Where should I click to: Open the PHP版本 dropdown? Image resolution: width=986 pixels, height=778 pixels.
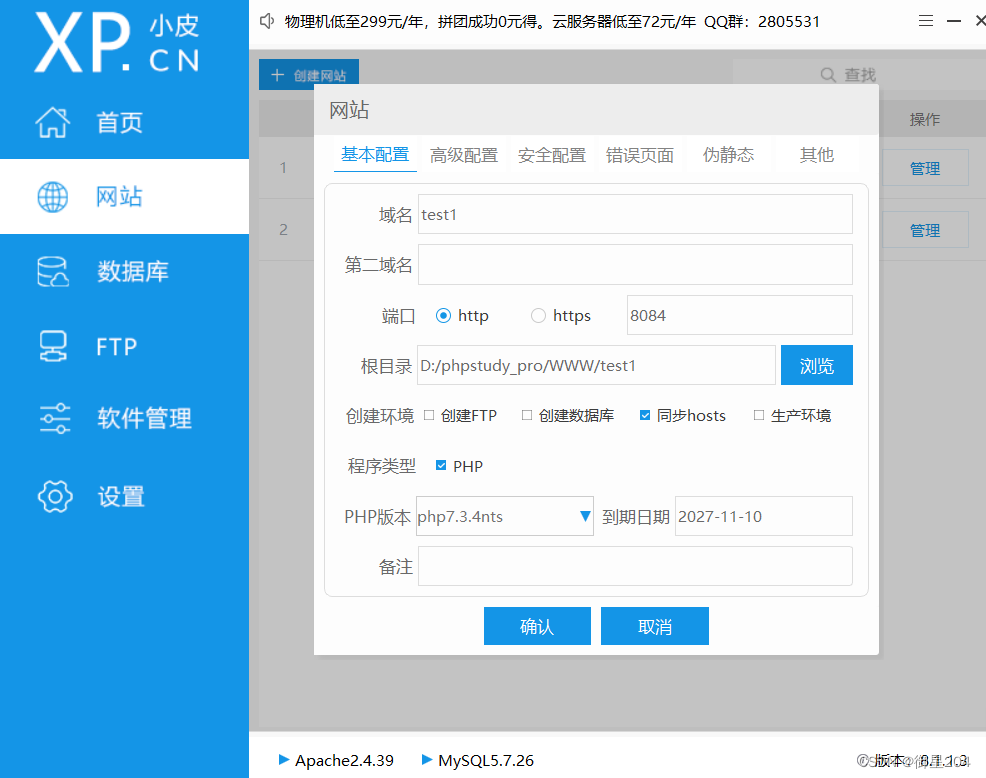click(585, 516)
